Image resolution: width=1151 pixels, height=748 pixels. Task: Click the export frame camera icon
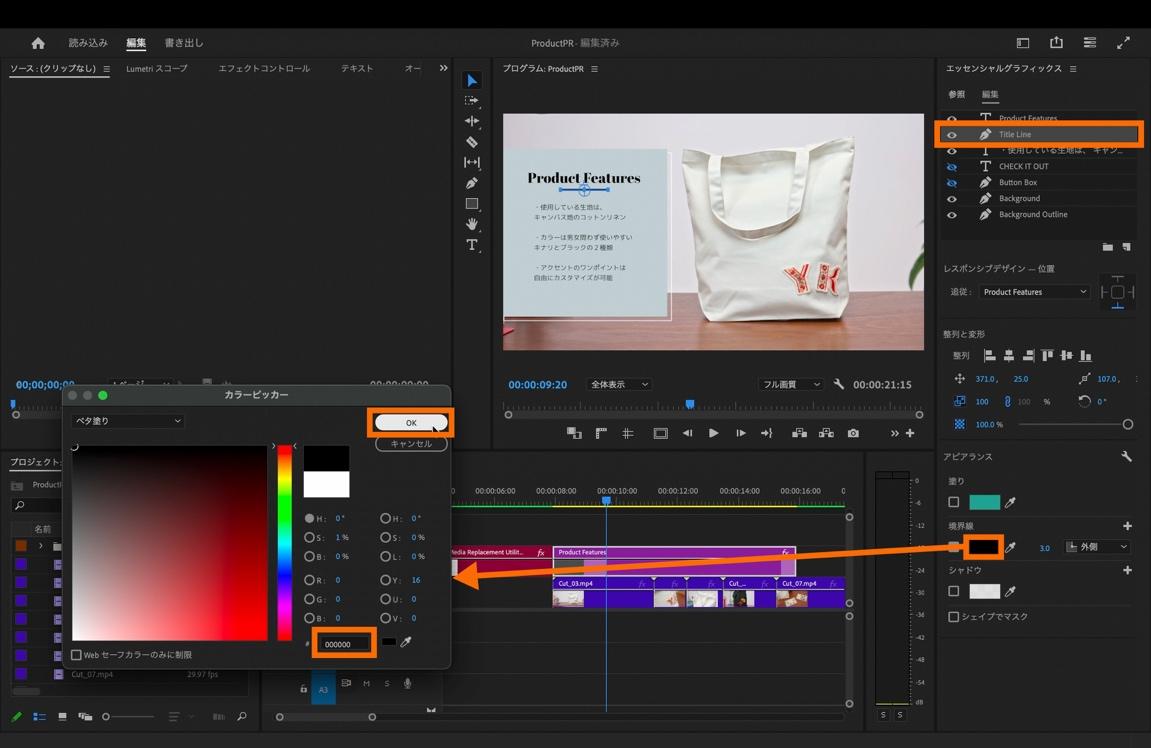[x=853, y=433]
